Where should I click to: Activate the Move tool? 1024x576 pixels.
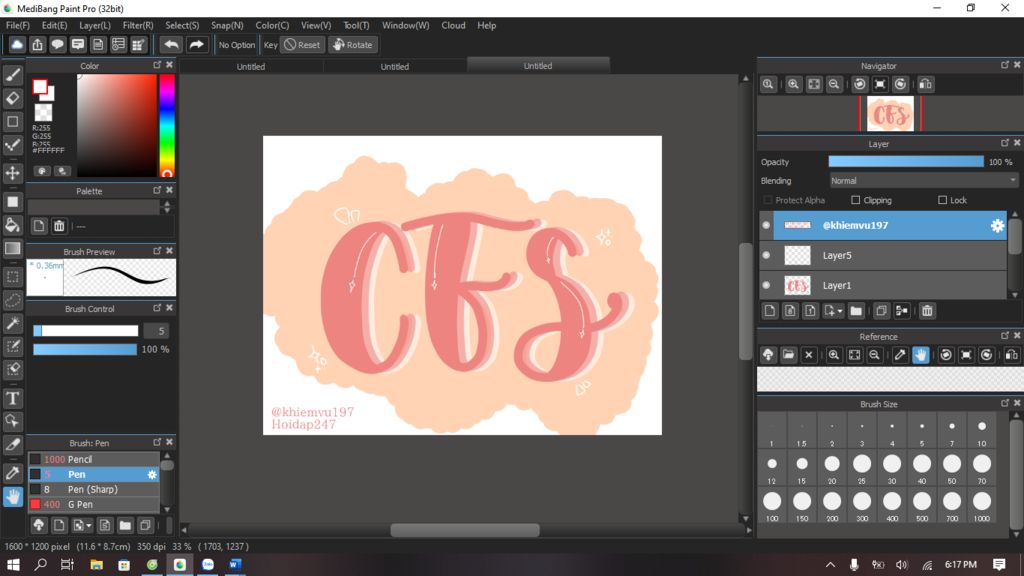(x=13, y=173)
